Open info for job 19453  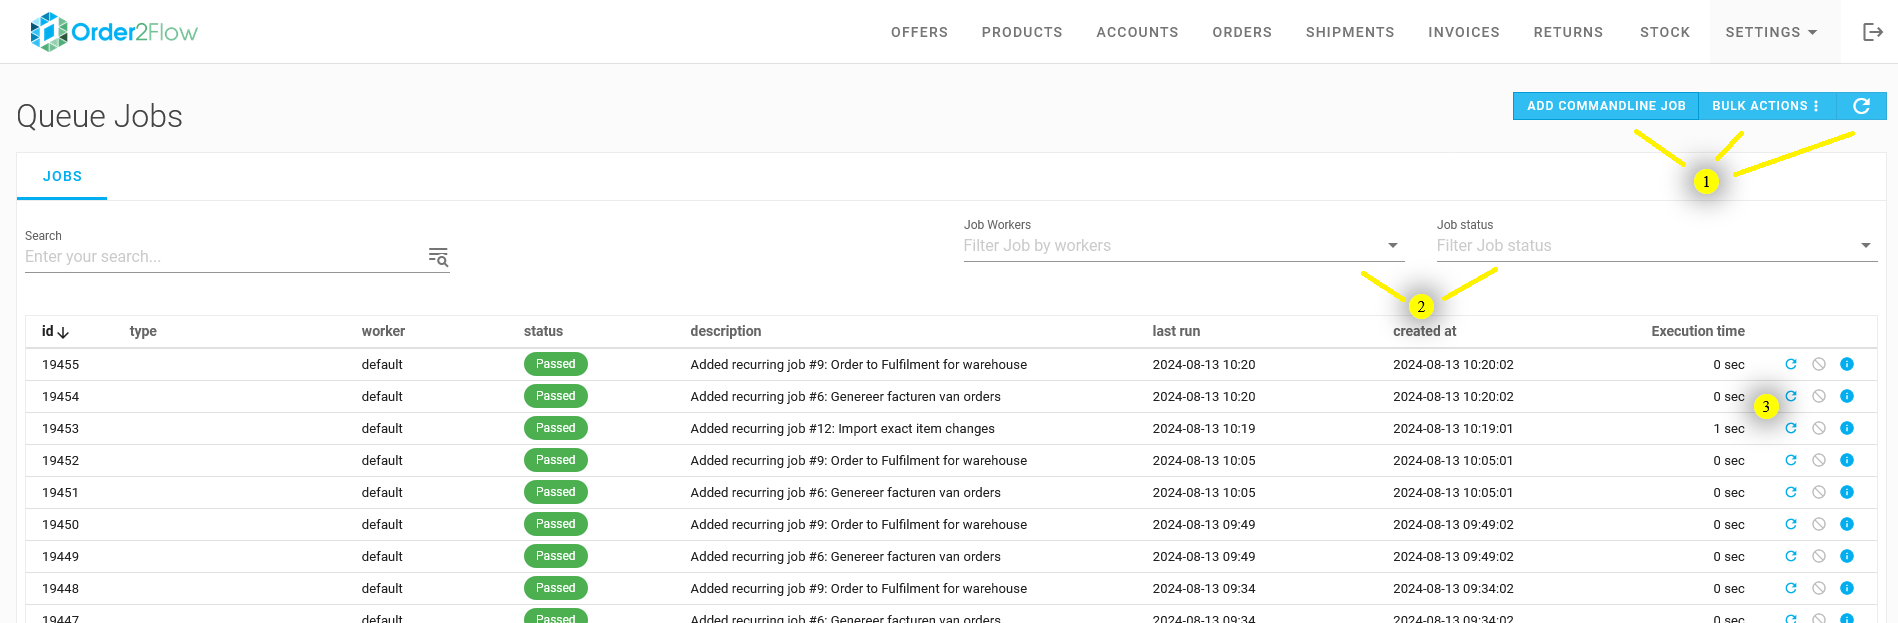click(1847, 429)
